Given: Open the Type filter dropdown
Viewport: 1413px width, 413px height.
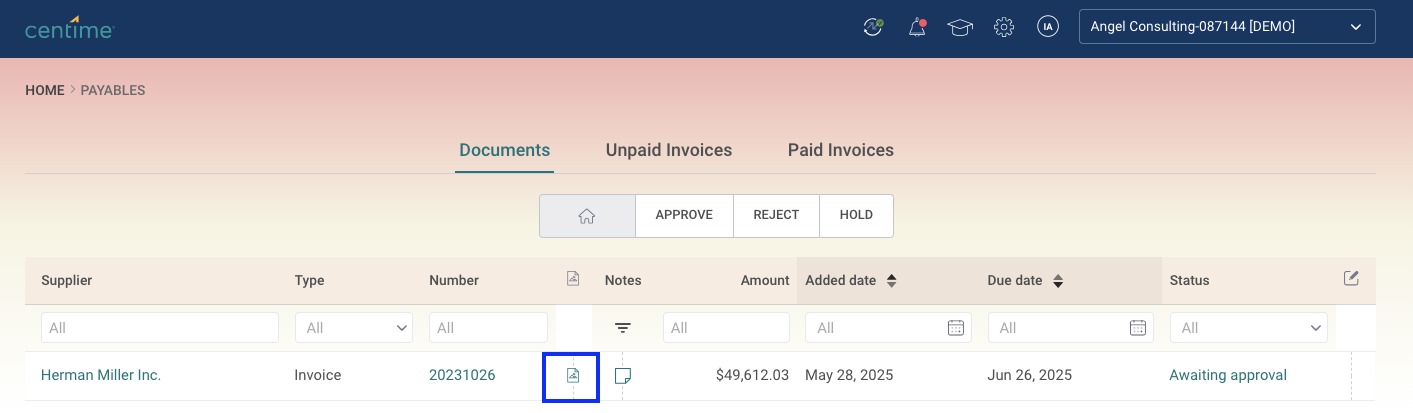Looking at the screenshot, I should click(x=354, y=328).
